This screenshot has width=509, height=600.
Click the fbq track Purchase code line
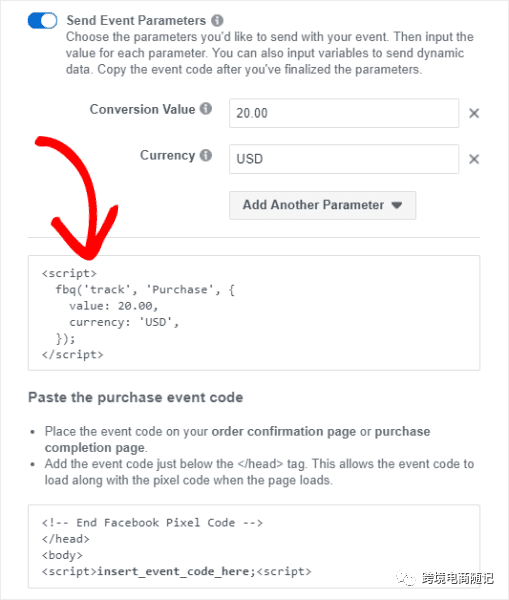pyautogui.click(x=145, y=290)
